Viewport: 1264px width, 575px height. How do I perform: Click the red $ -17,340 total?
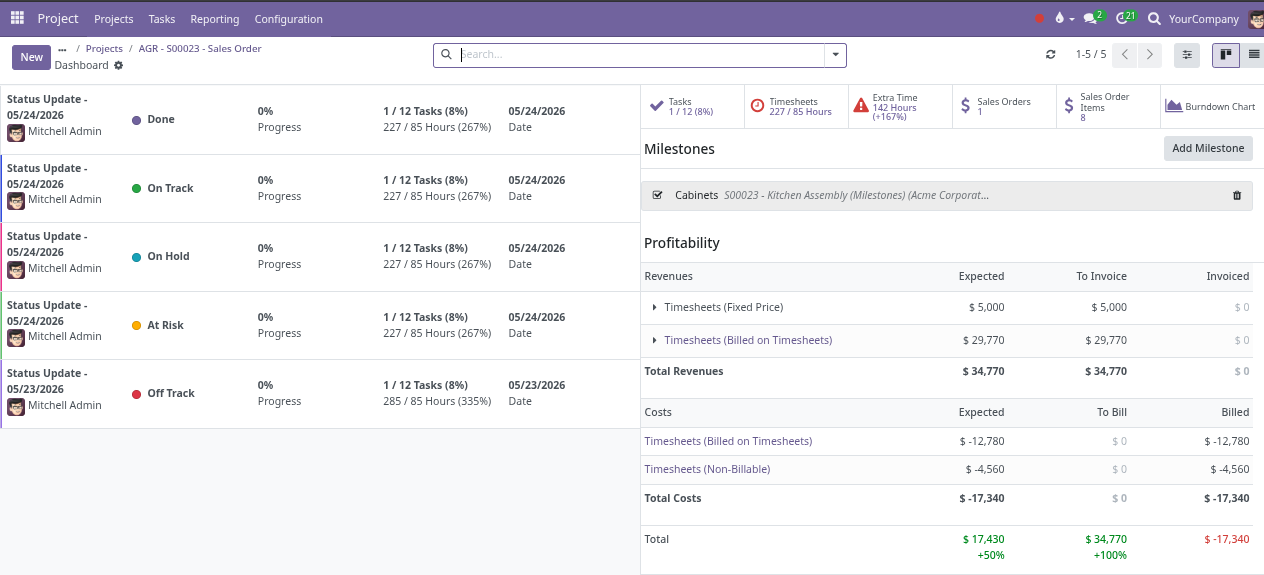point(1227,539)
